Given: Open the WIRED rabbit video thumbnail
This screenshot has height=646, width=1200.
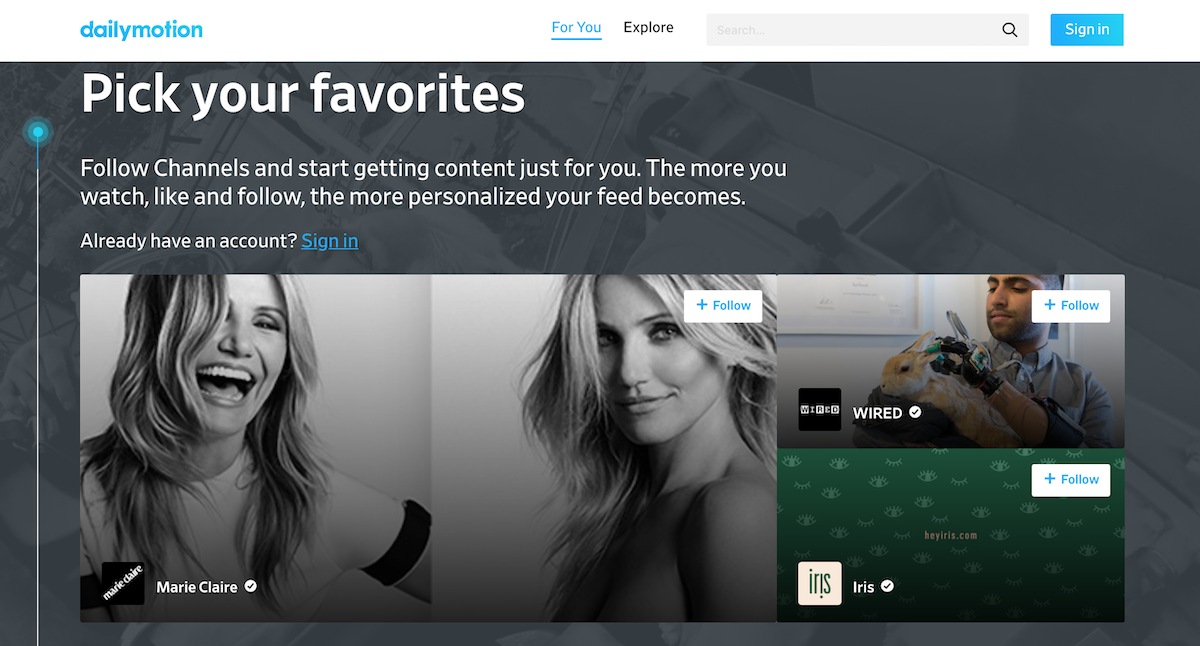Looking at the screenshot, I should (x=950, y=361).
